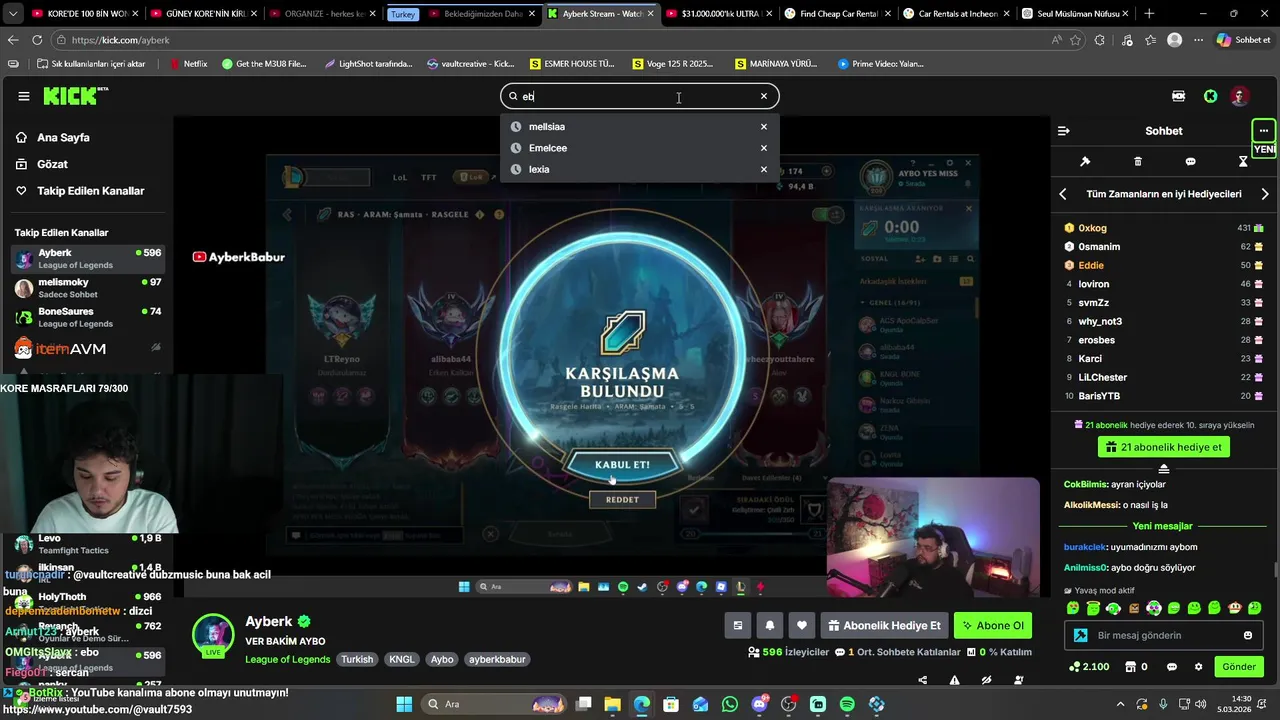Bookmark this page with the star icon

1077,40
